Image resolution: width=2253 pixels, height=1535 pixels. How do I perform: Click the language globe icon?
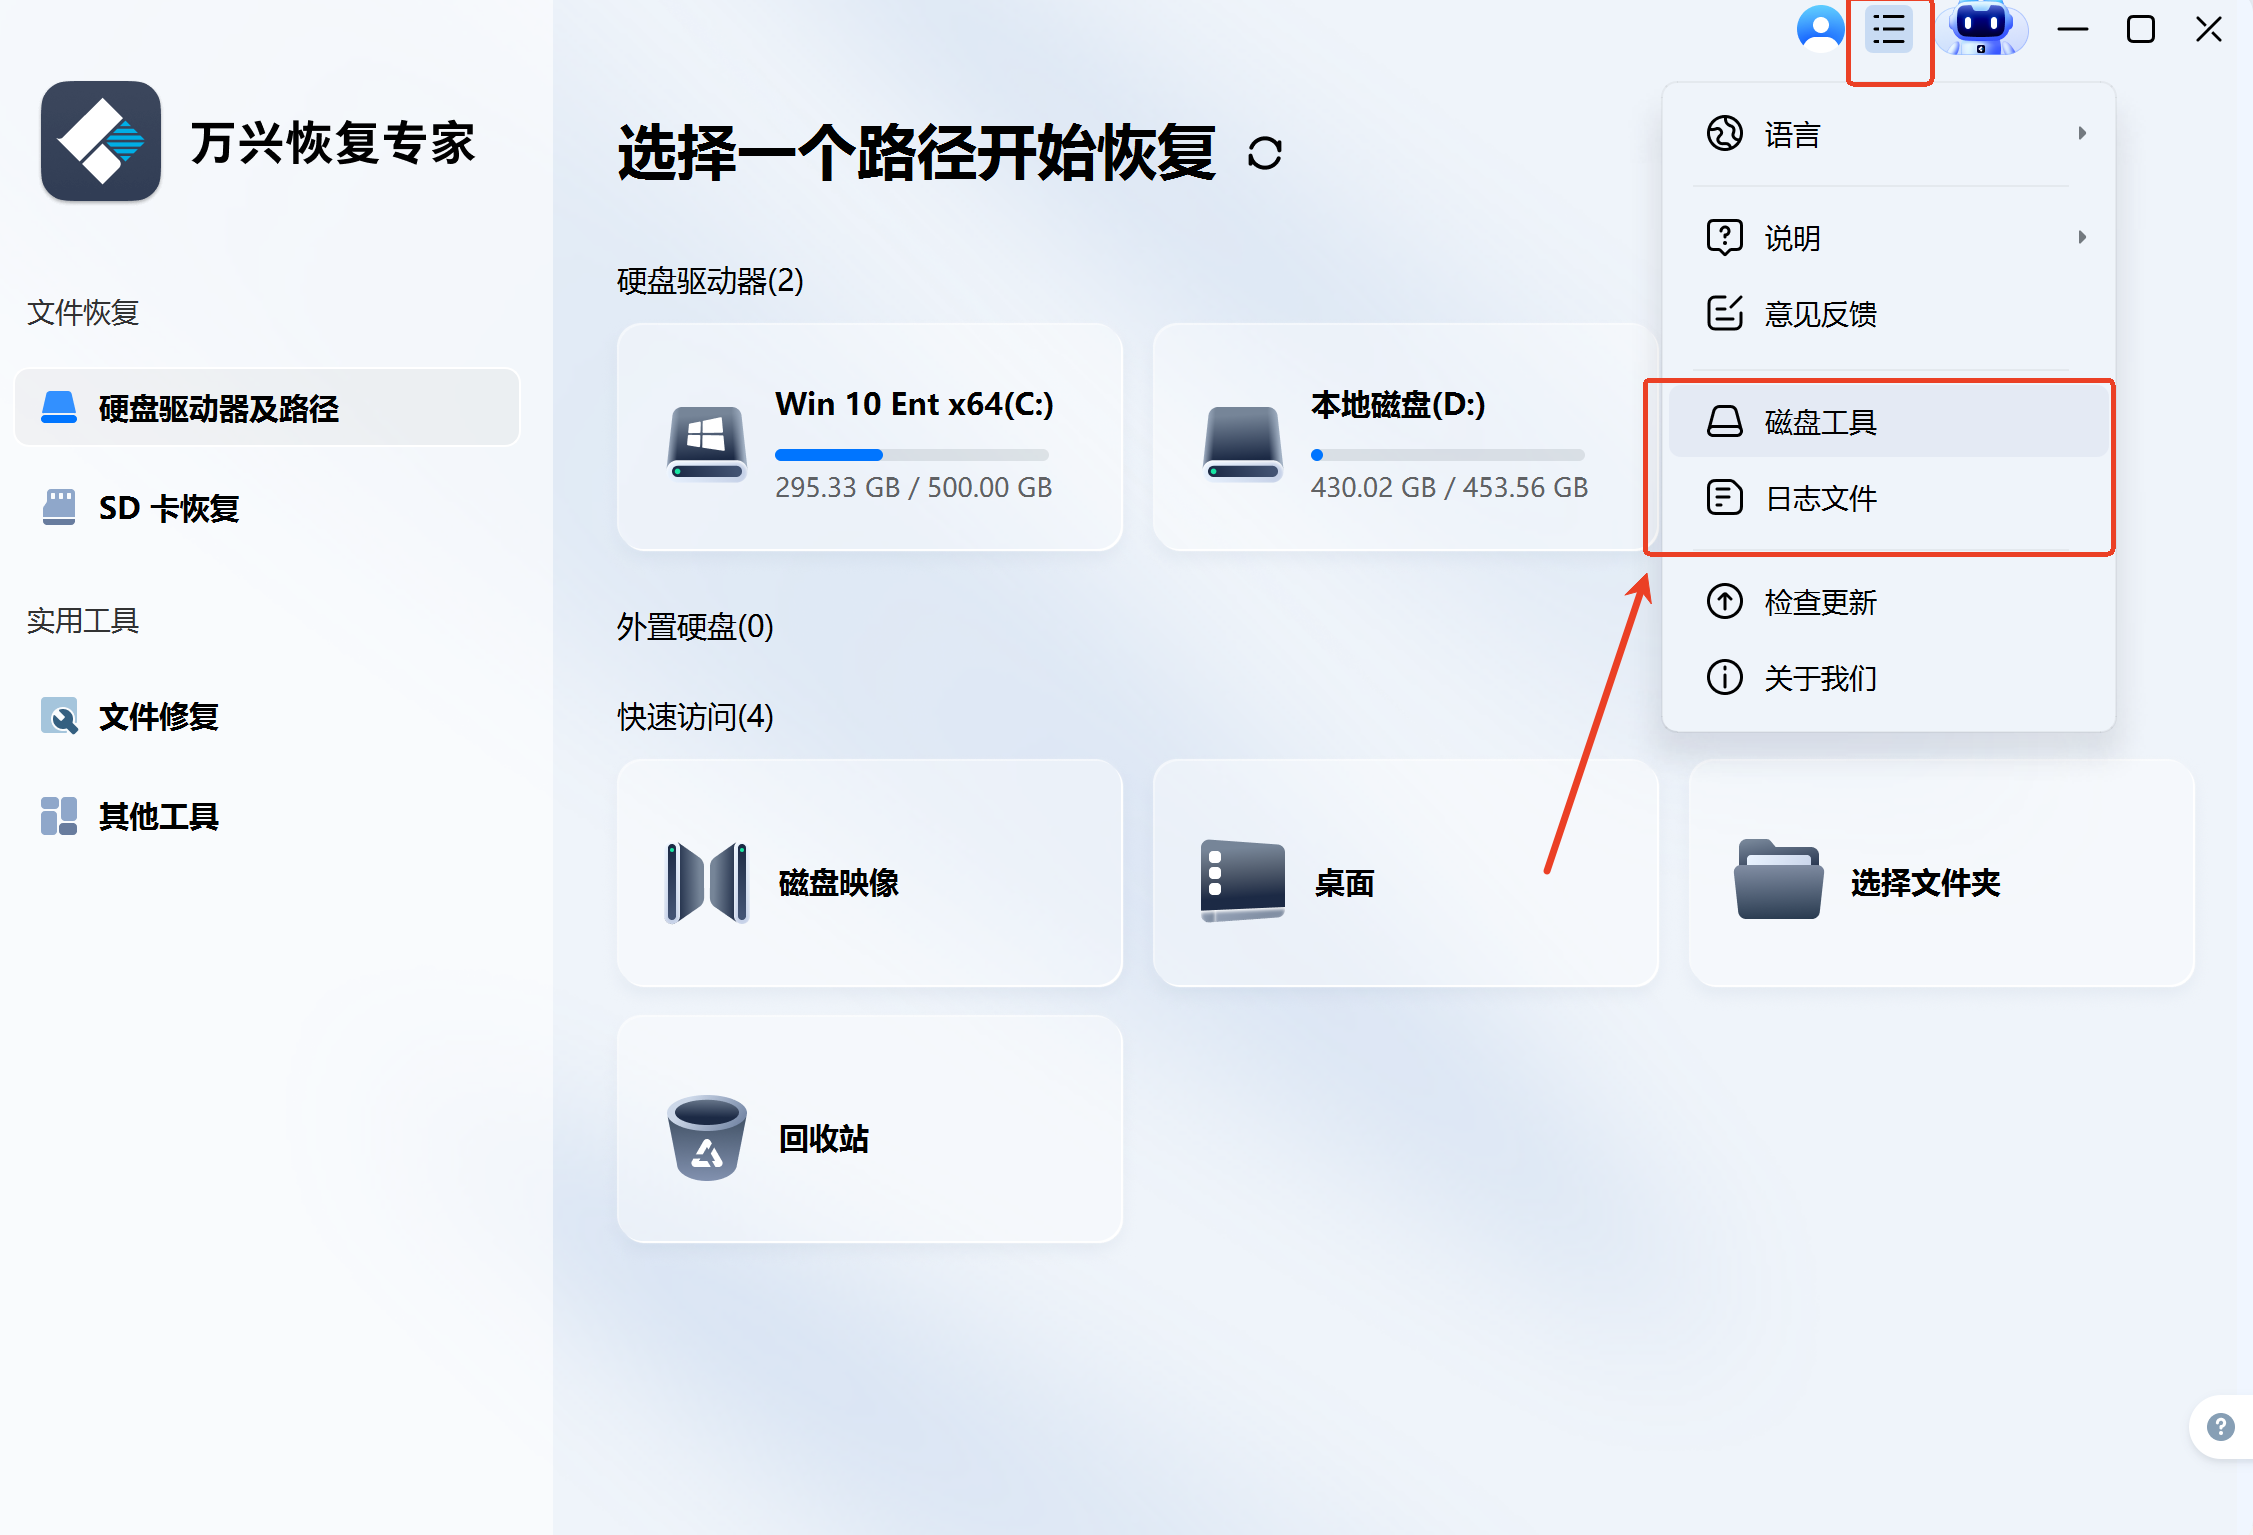pos(1724,133)
